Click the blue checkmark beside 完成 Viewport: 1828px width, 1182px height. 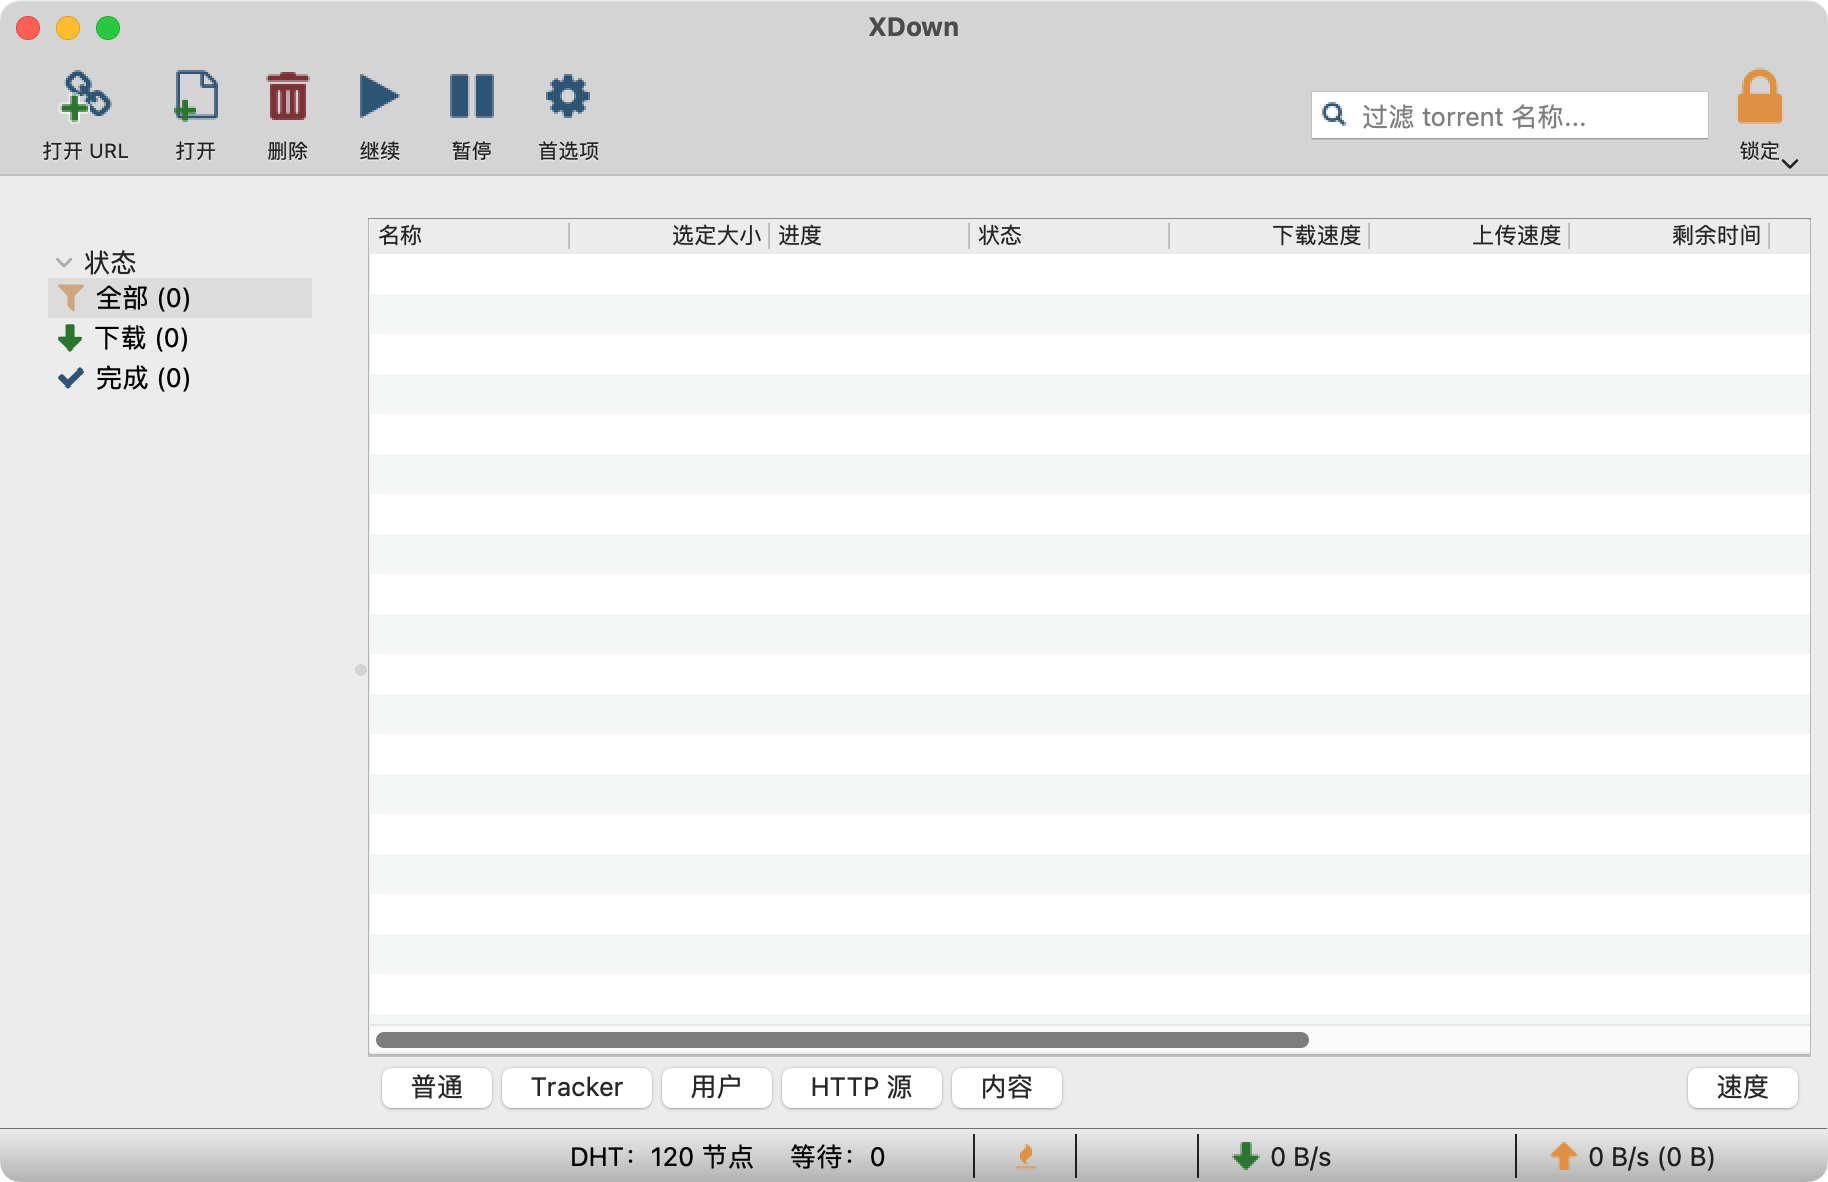tap(70, 378)
